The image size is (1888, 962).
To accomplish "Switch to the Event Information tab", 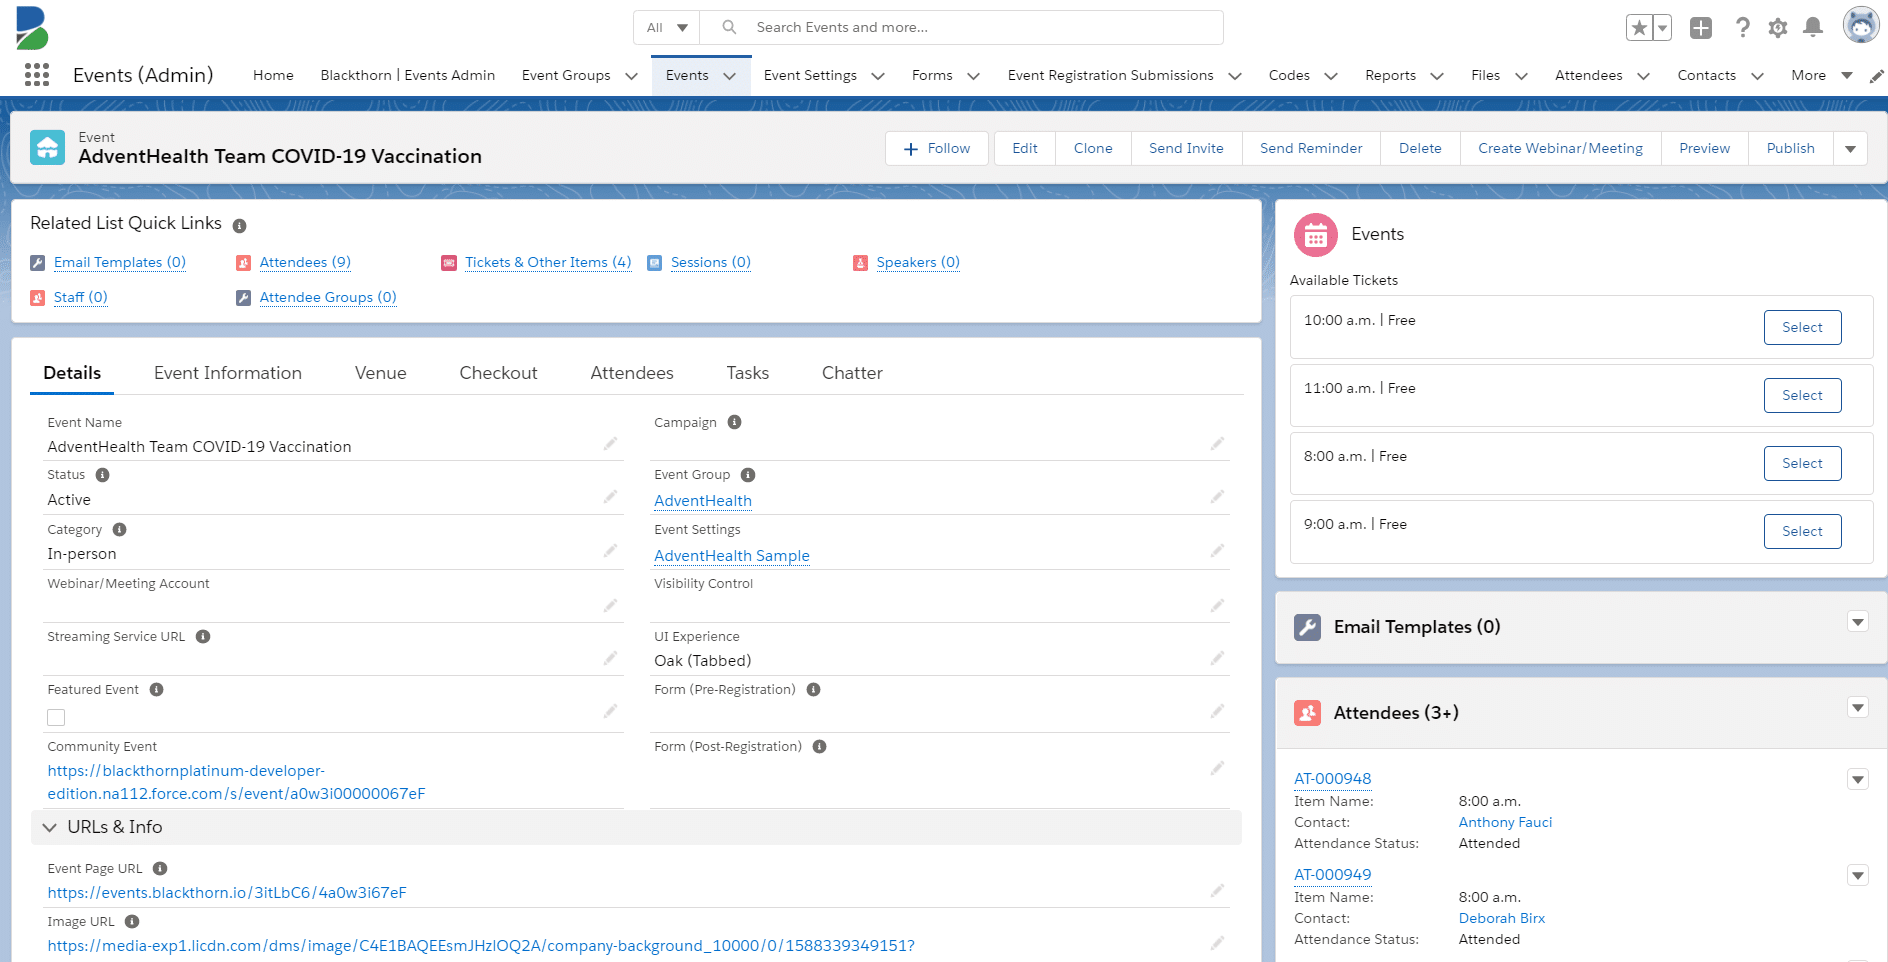I will [x=228, y=373].
